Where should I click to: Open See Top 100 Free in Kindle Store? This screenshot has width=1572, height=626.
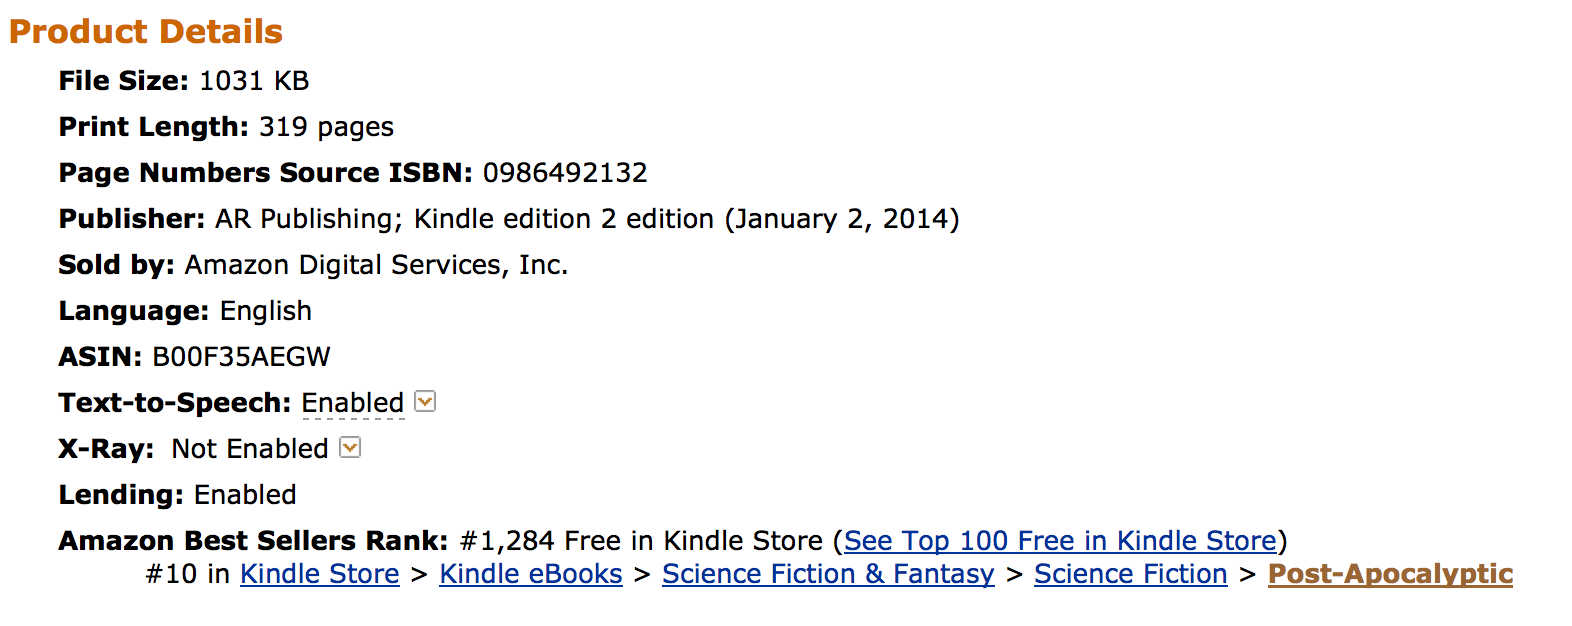click(x=1060, y=541)
